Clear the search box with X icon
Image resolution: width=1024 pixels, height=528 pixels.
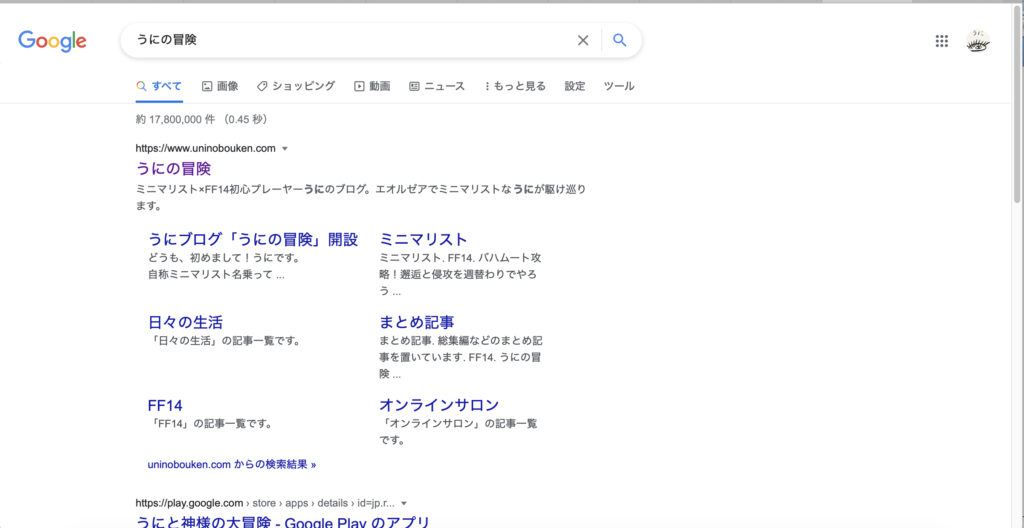(x=583, y=40)
